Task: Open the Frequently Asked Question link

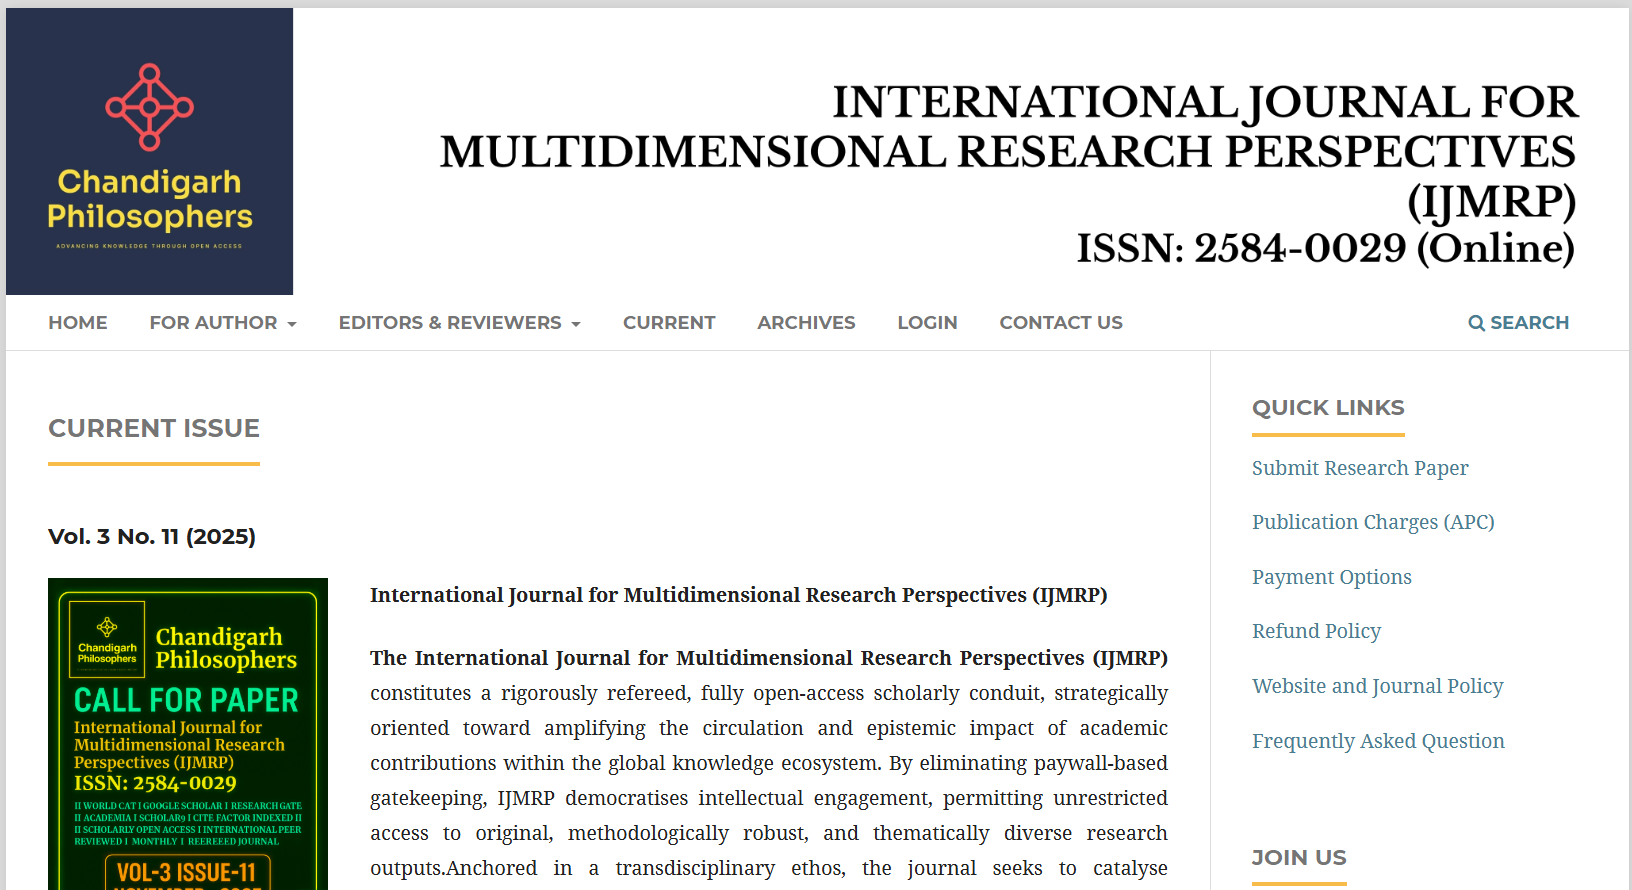Action: click(1378, 741)
